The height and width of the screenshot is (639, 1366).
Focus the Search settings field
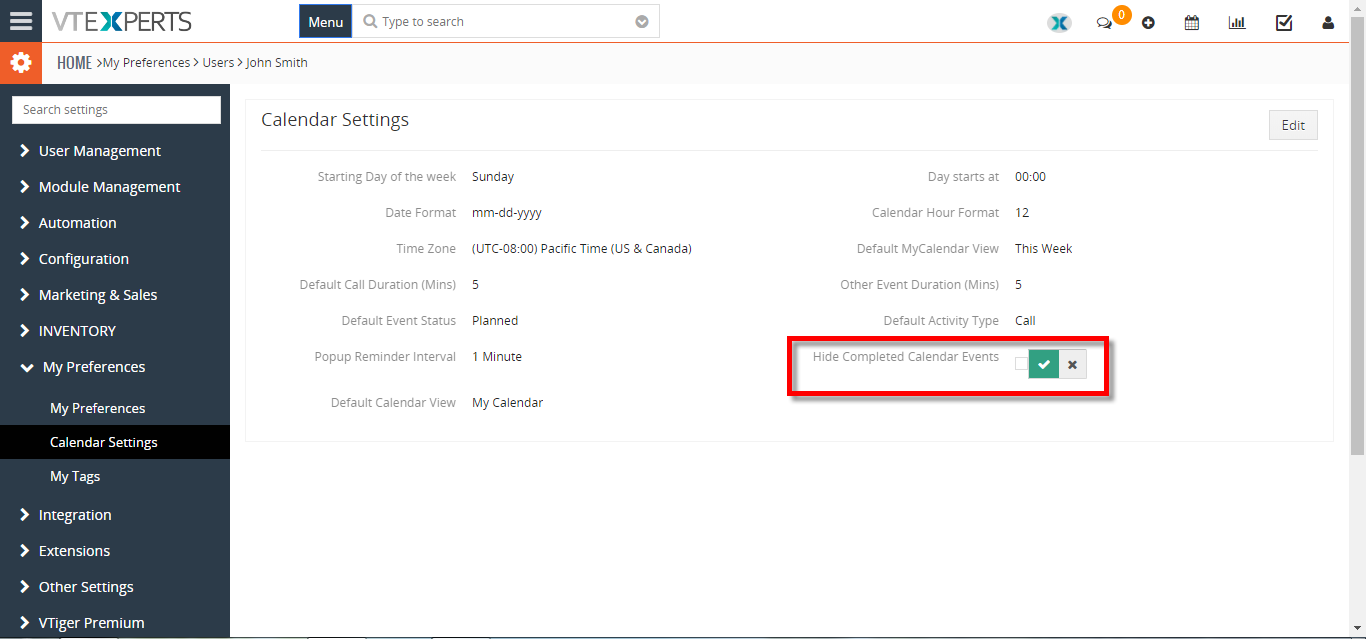coord(116,110)
